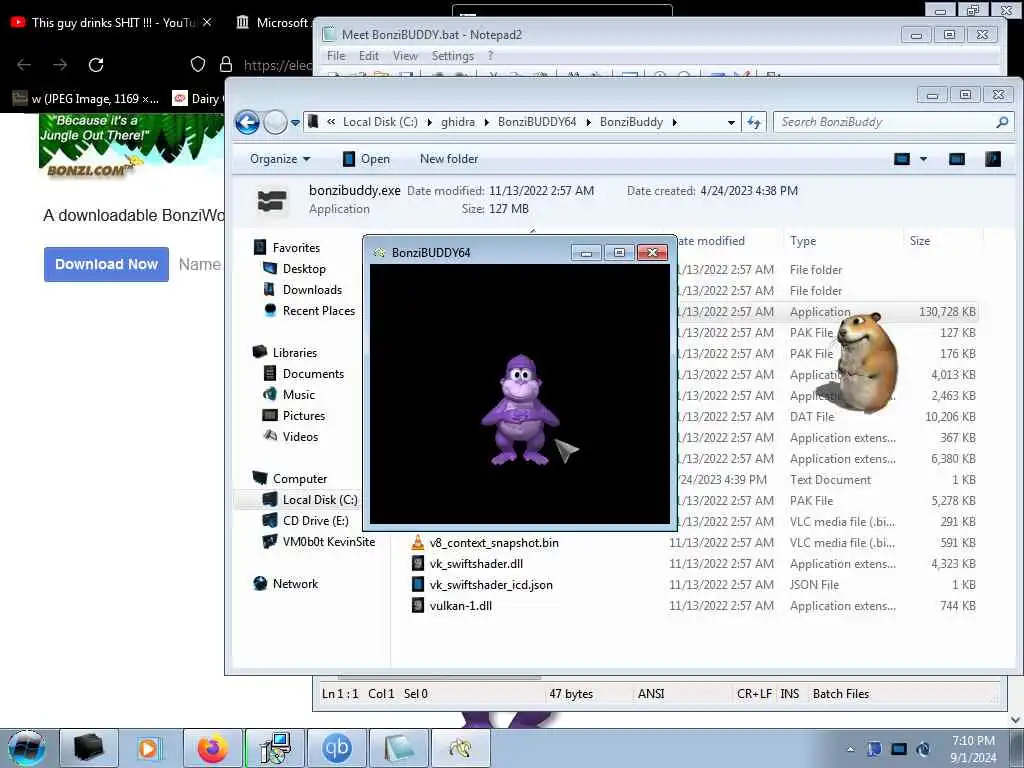Open media player icon on taskbar
Image resolution: width=1024 pixels, height=768 pixels.
point(150,748)
